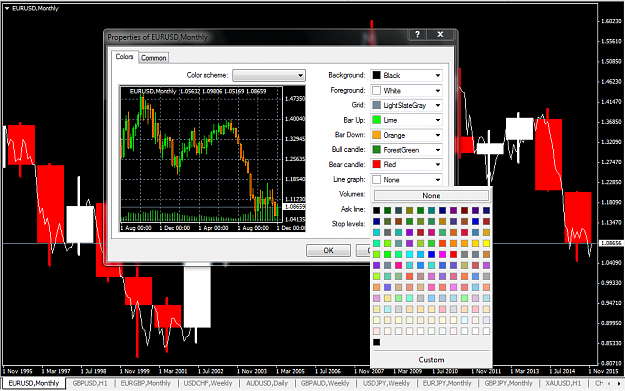625x391 pixels.
Task: Switch to EURGBP,Monthly chart tab
Action: 145,383
